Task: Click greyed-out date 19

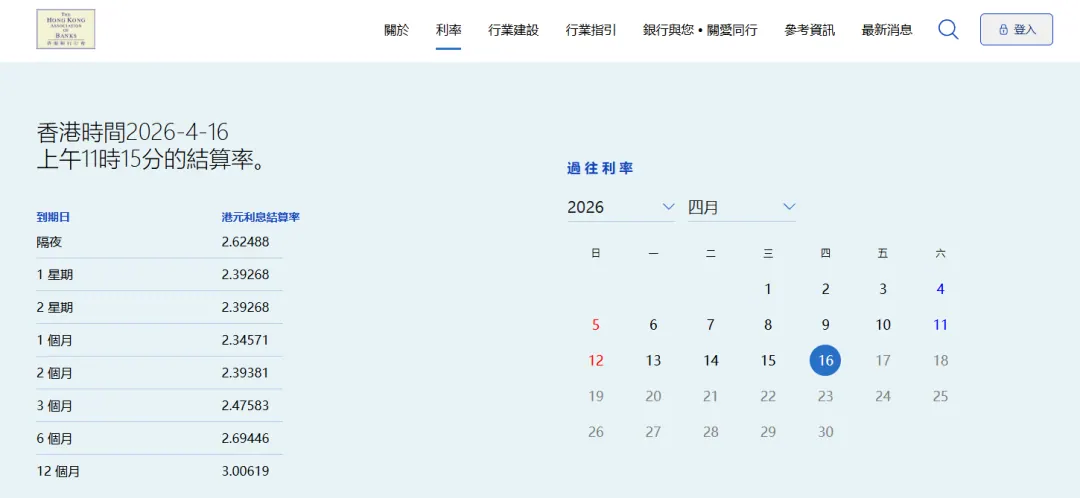Action: (x=596, y=396)
